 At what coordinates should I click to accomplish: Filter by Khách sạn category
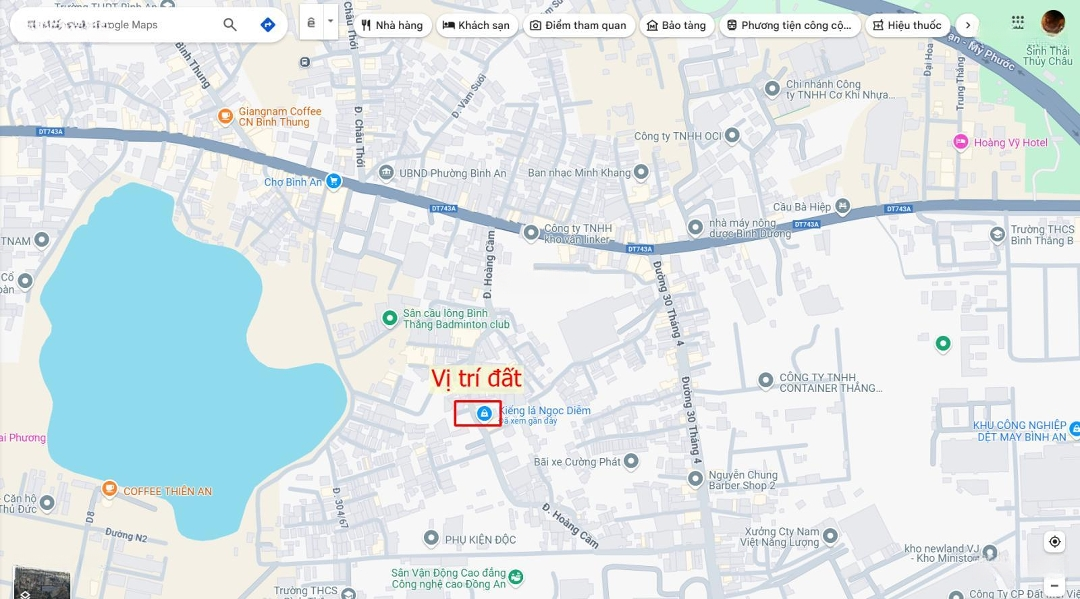pos(477,25)
